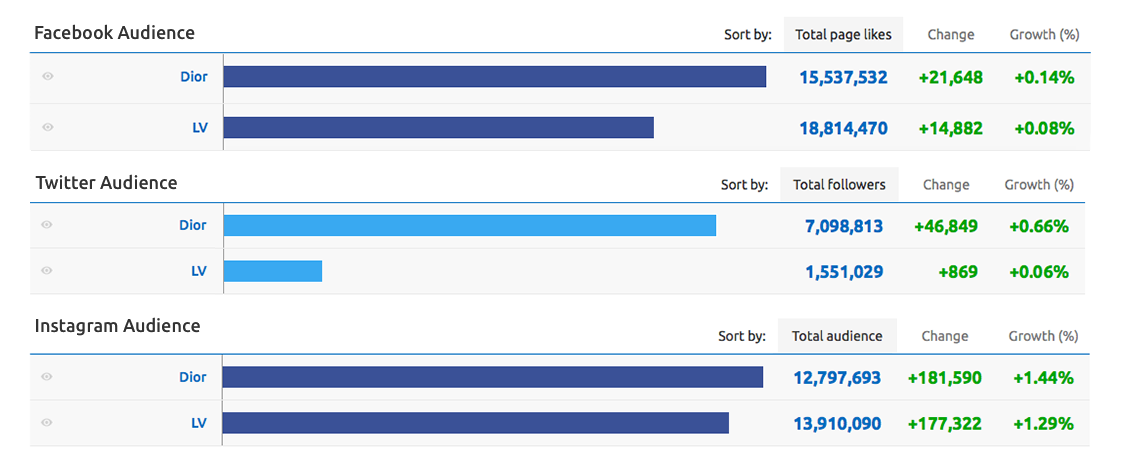
Task: Sort Facebook Audience by Change
Action: 950,35
